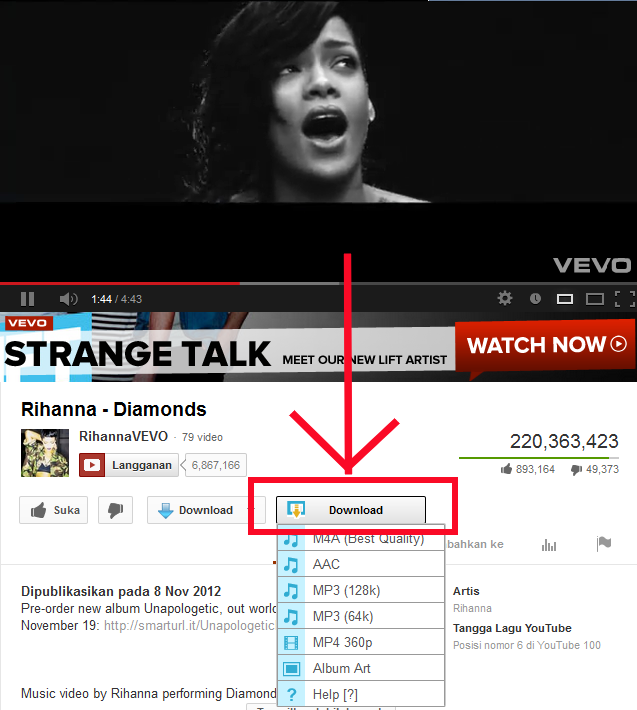Viewport: 637px width, 710px height.
Task: Subscribe using the Langganan button
Action: (129, 465)
